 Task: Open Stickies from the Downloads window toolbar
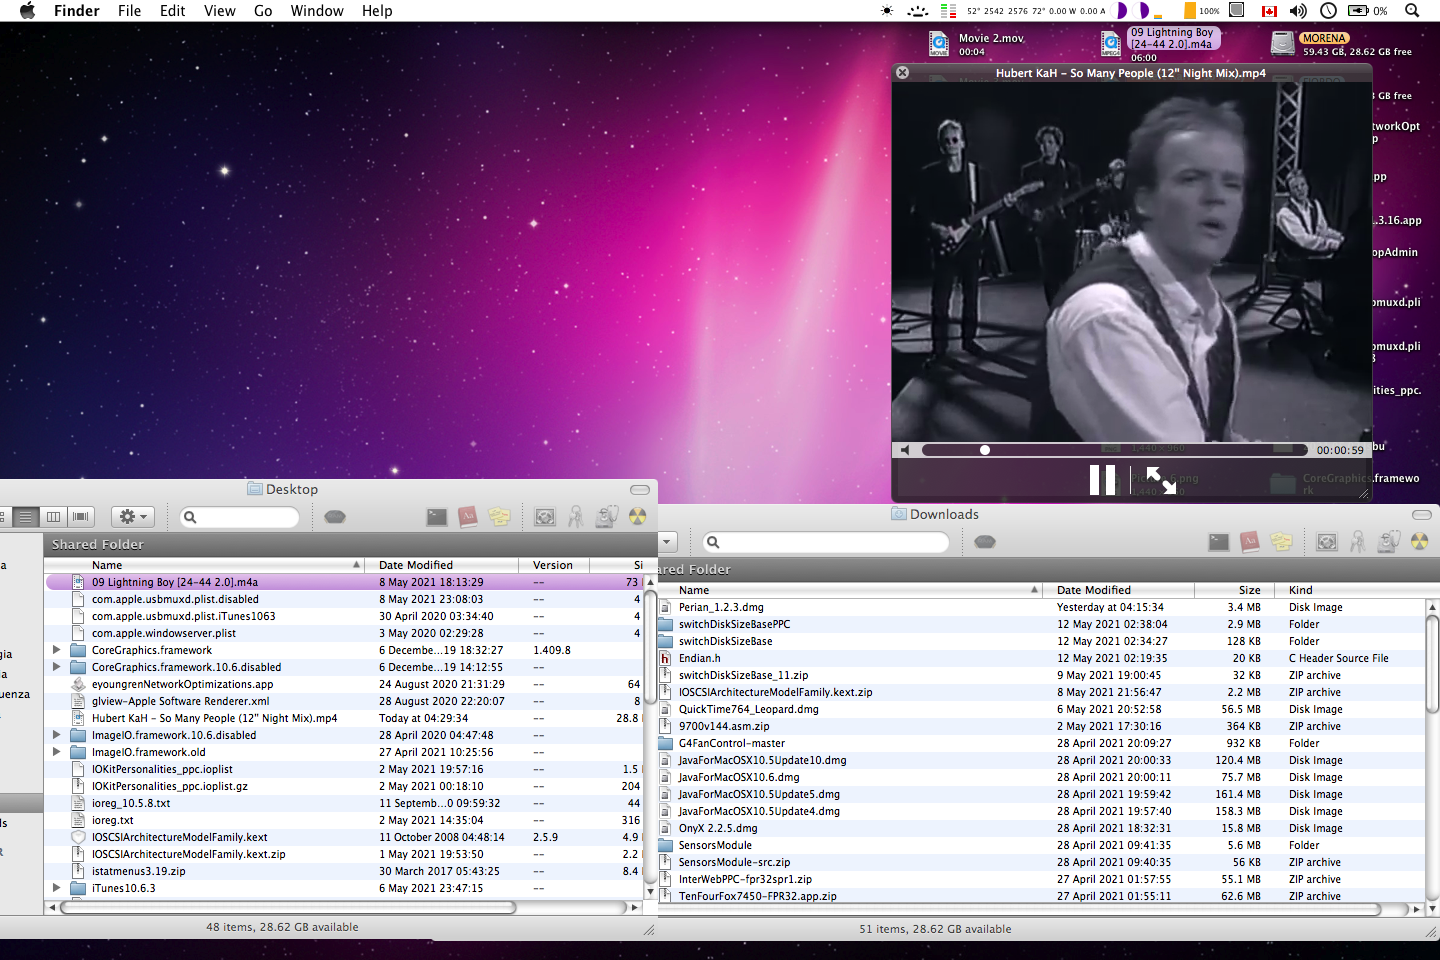click(1281, 542)
